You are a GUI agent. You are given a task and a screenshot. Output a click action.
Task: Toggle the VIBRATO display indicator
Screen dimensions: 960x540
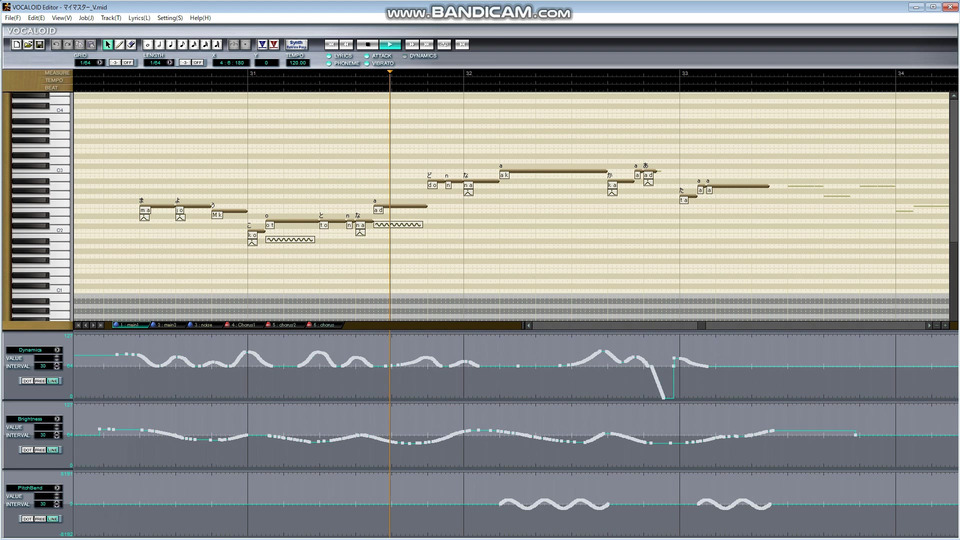click(367, 64)
